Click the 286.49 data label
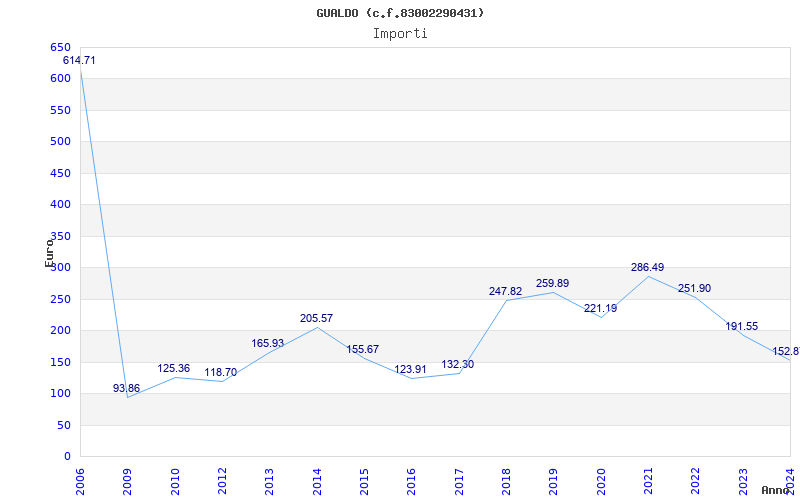Screen dimensions: 800x500 tap(647, 267)
